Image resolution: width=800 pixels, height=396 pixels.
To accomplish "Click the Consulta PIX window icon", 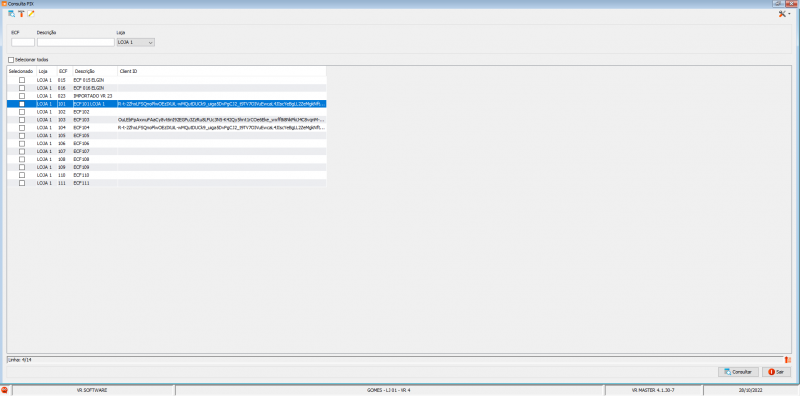I will [x=4, y=4].
